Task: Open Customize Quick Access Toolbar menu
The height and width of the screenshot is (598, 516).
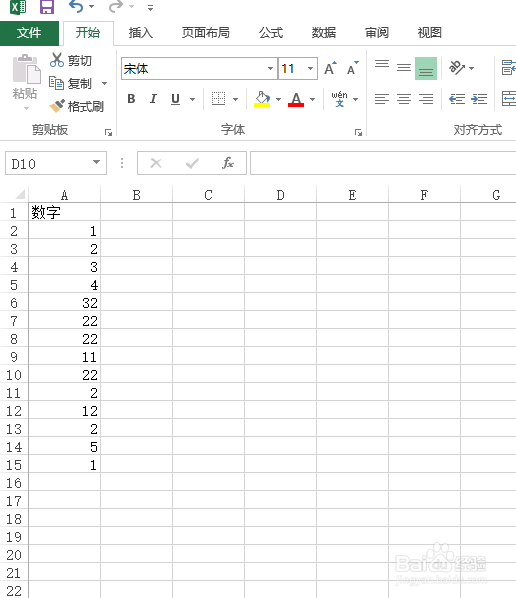Action: click(151, 7)
